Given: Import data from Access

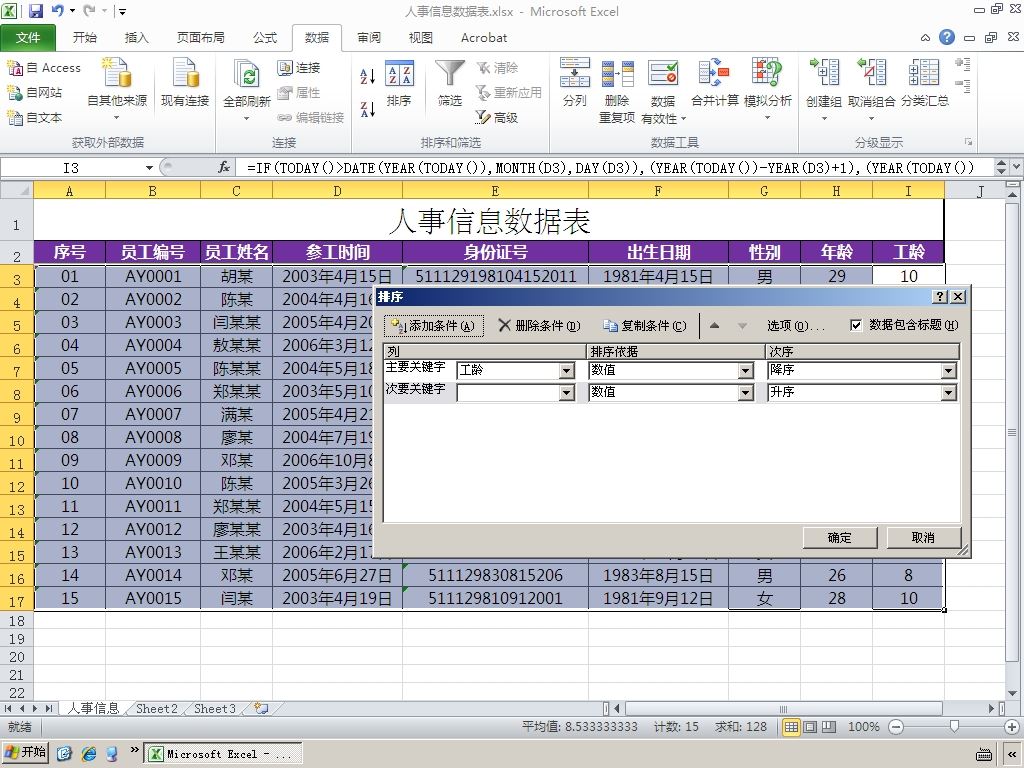Looking at the screenshot, I should [44, 68].
